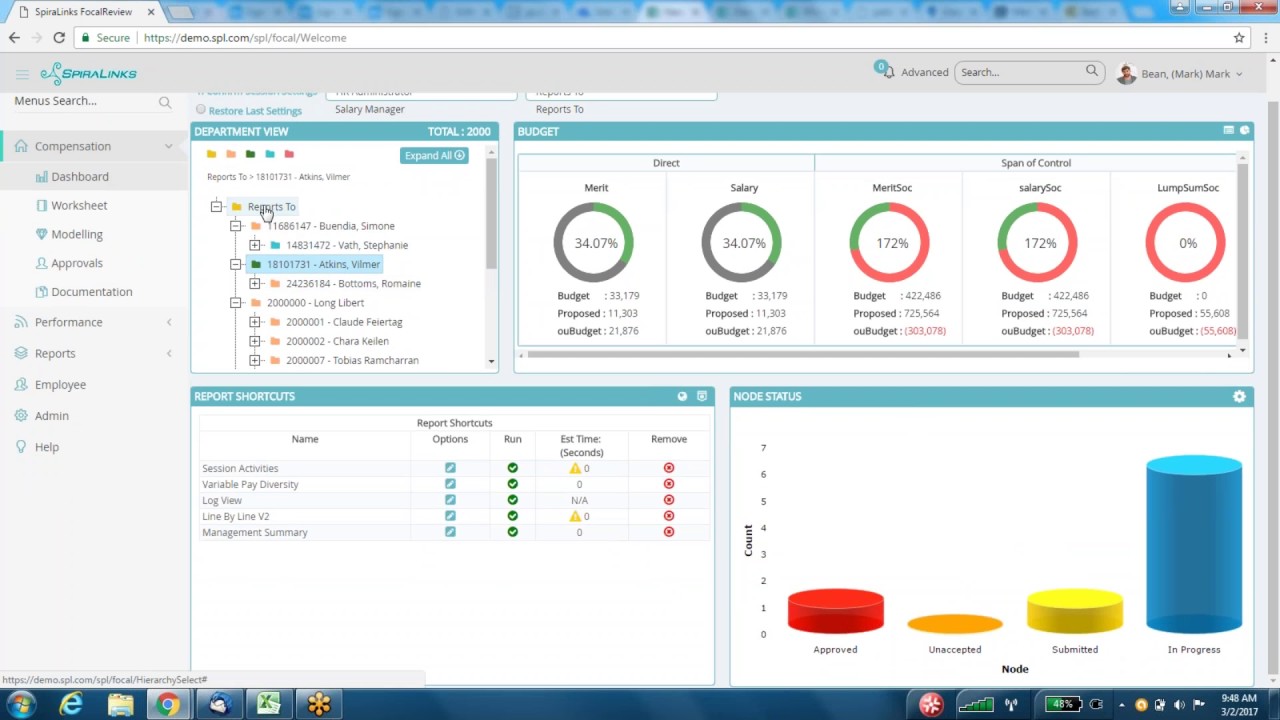
Task: Open the notifications bell
Action: (886, 72)
